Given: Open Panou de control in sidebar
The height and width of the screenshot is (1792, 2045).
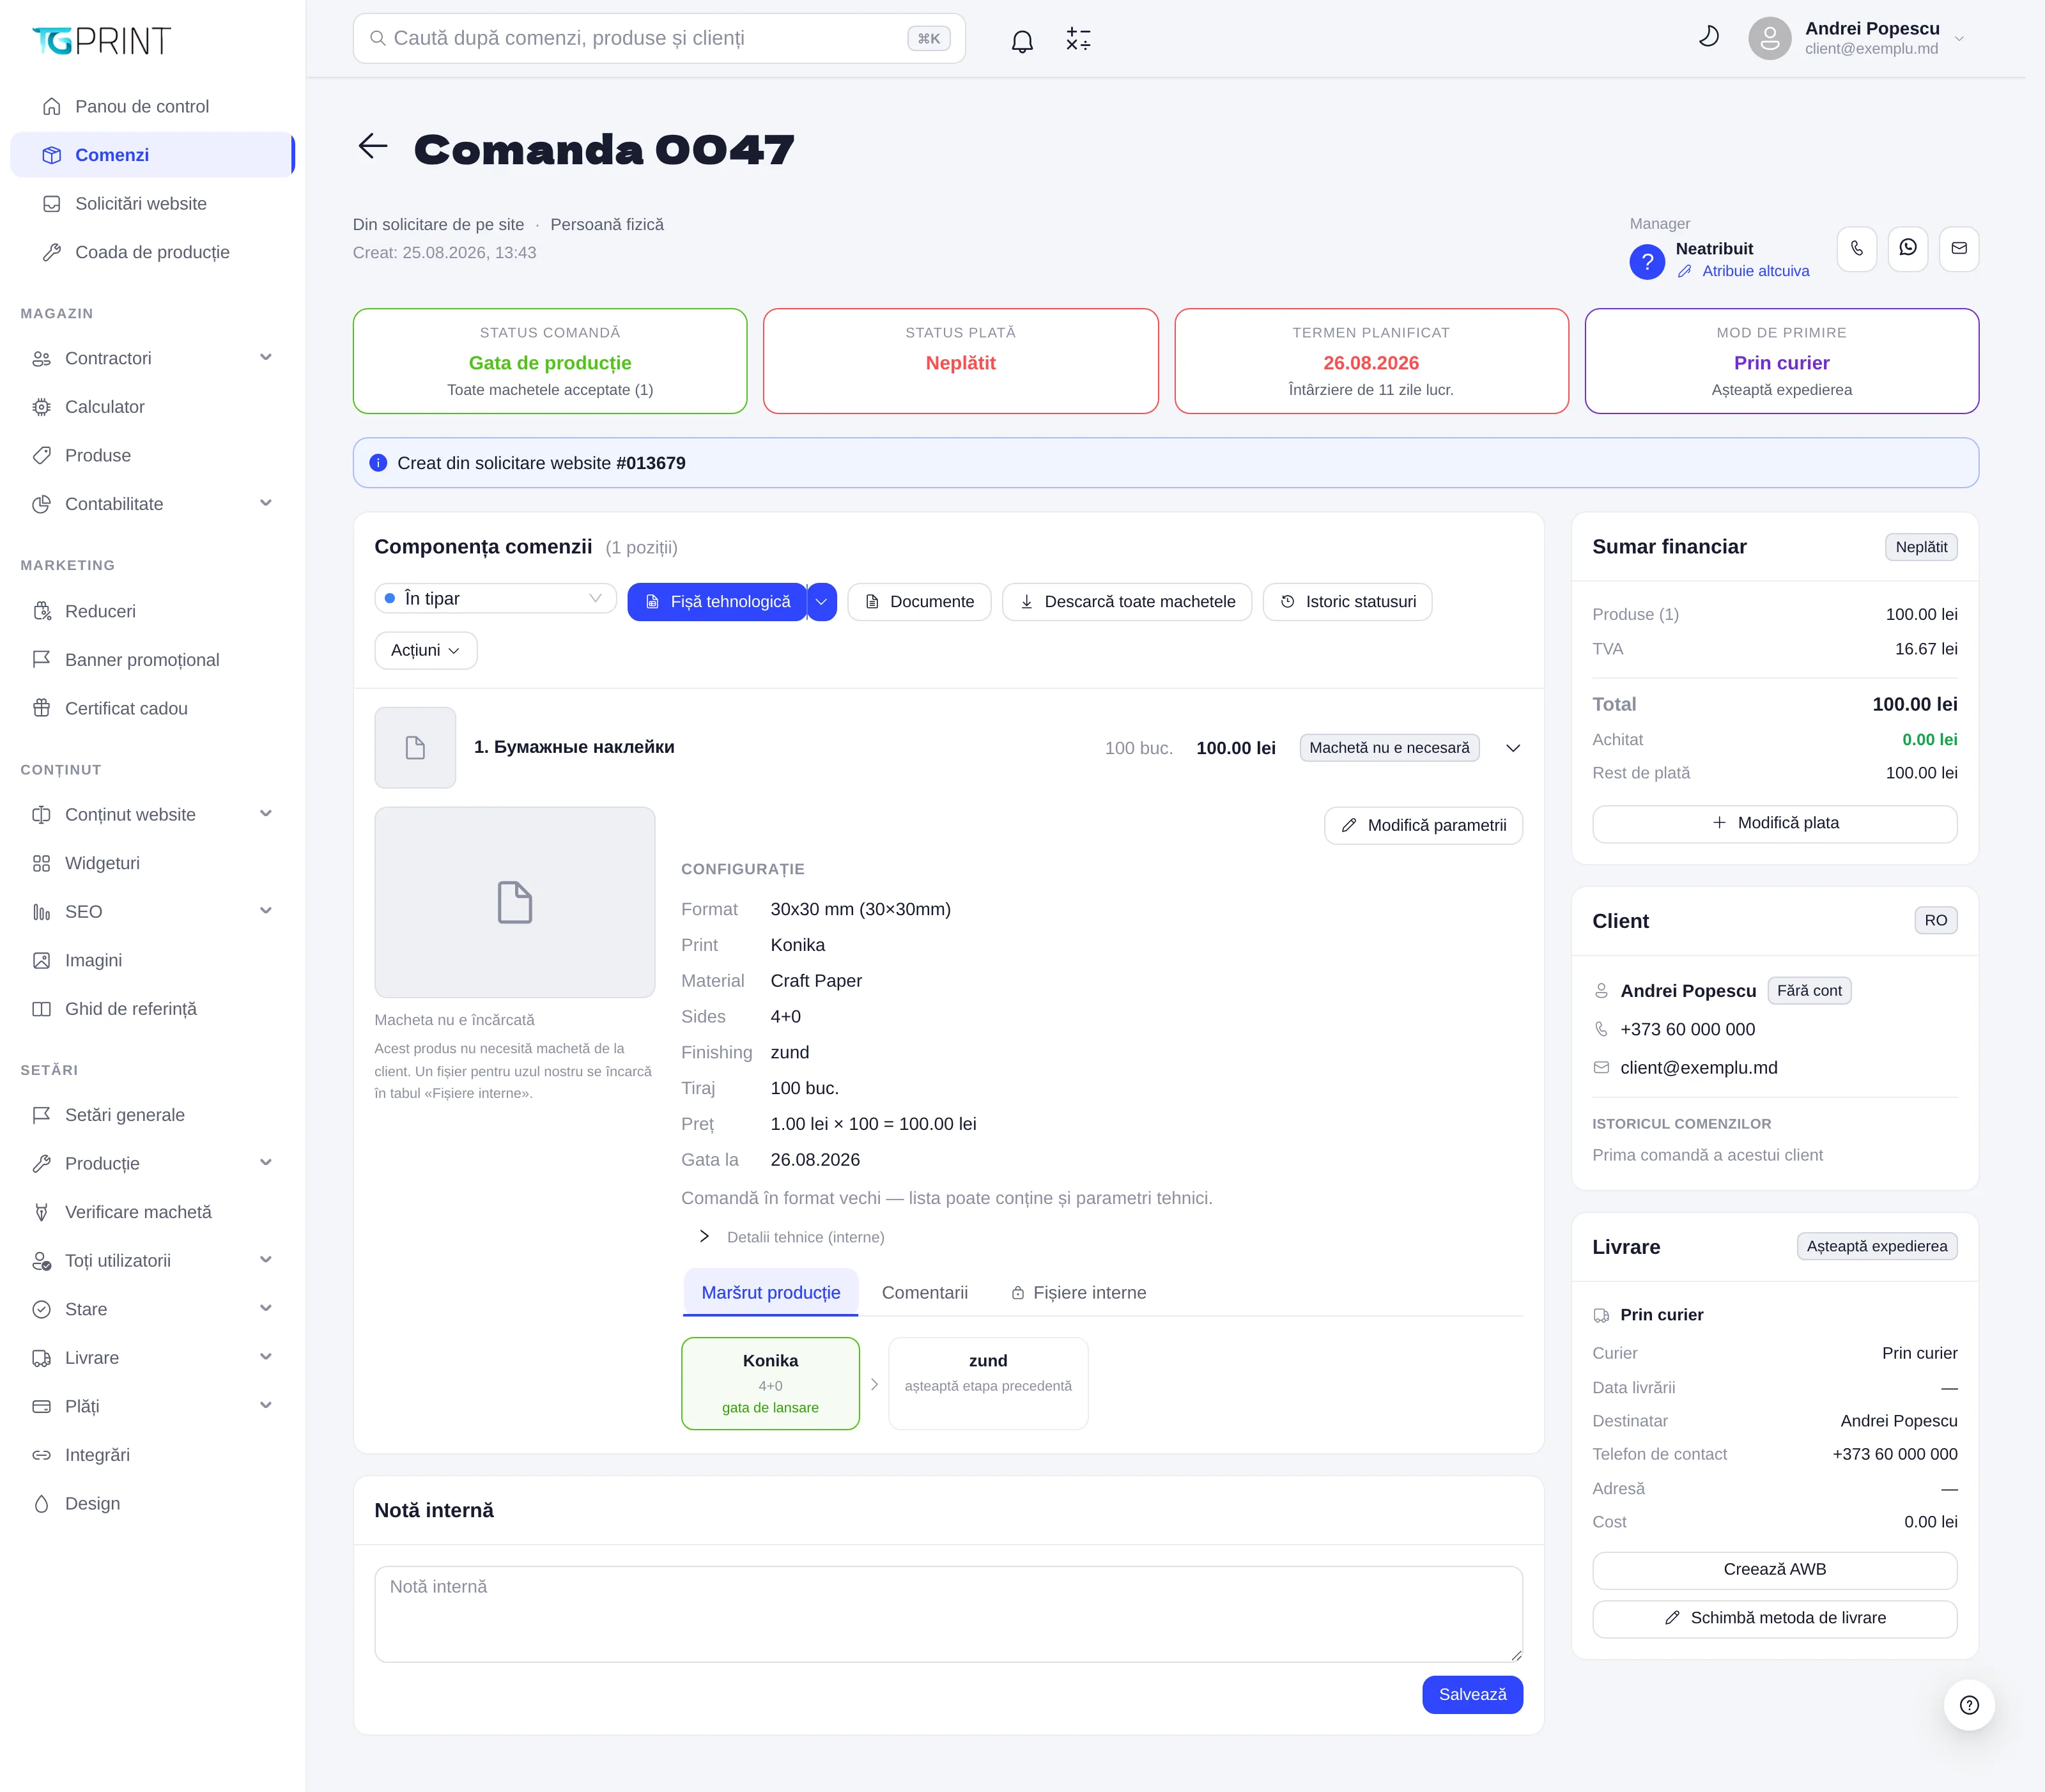Looking at the screenshot, I should (x=152, y=106).
